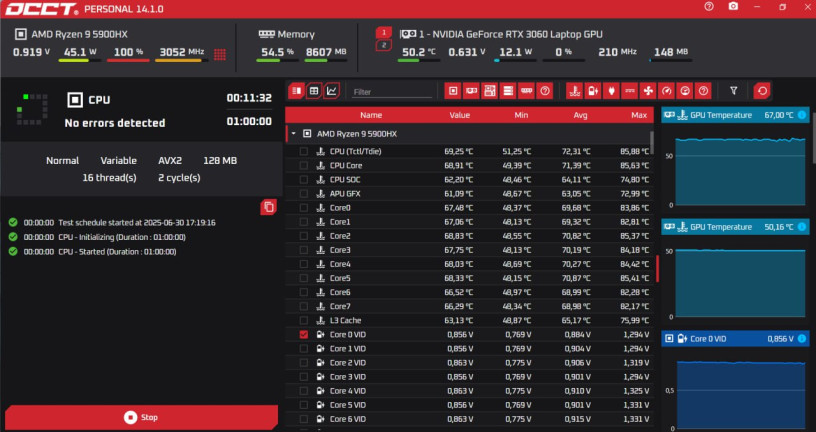Viewport: 816px width, 432px height.
Task: Open info for Core 0 VID graph
Action: (802, 339)
